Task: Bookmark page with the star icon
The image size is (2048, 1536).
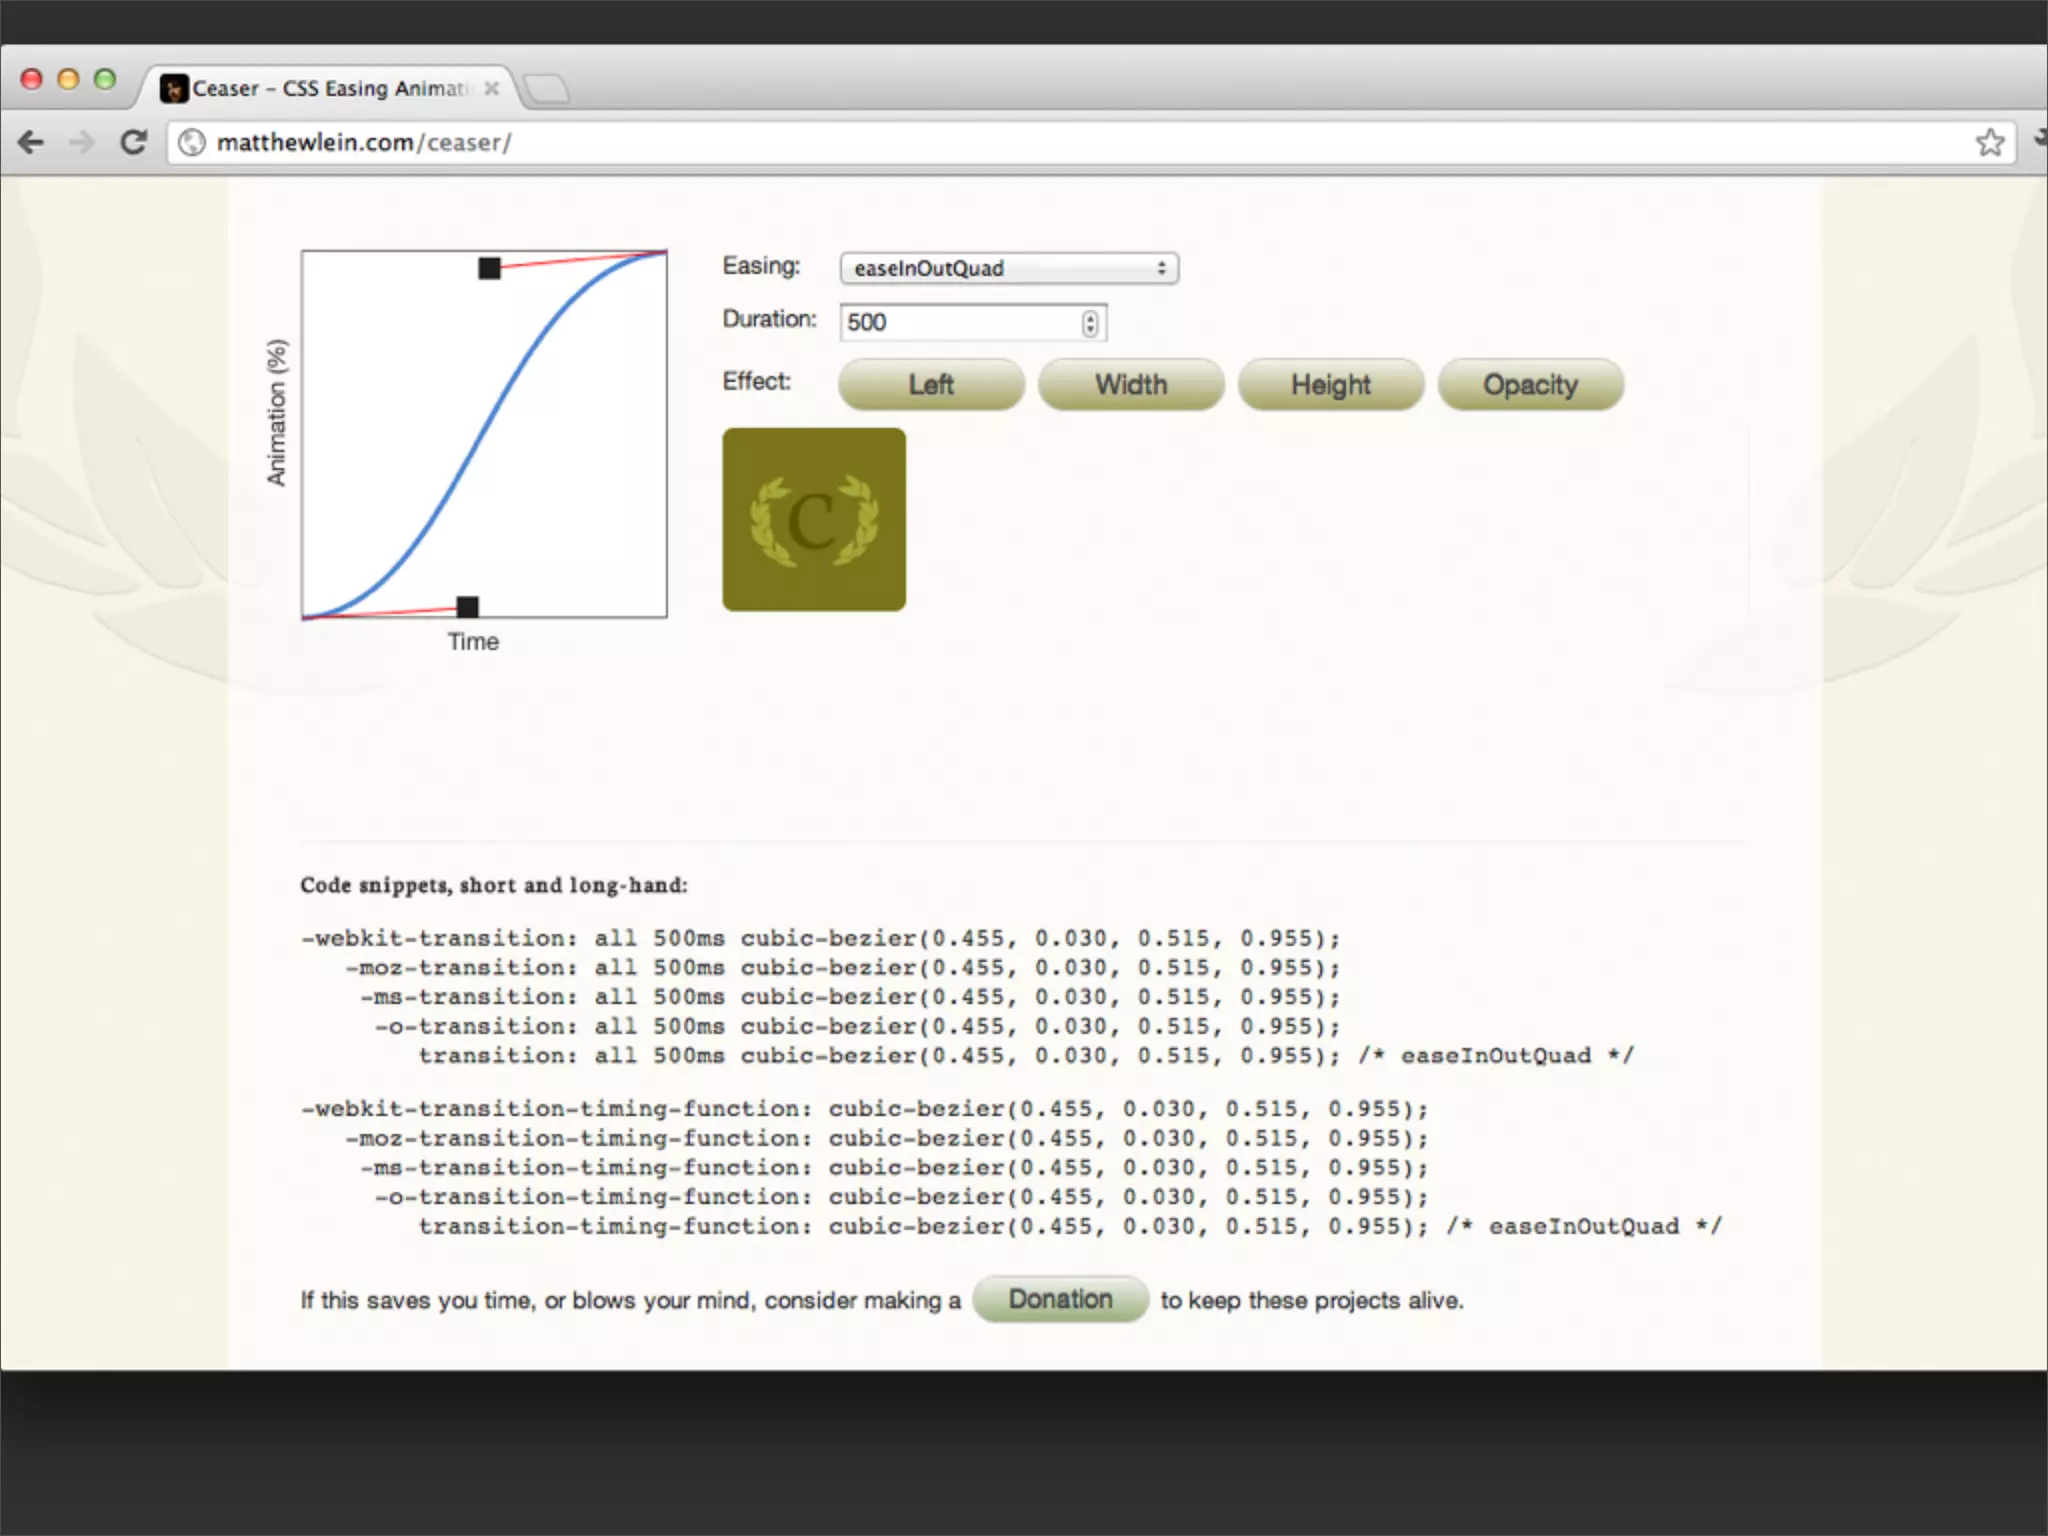Action: pos(1989,143)
